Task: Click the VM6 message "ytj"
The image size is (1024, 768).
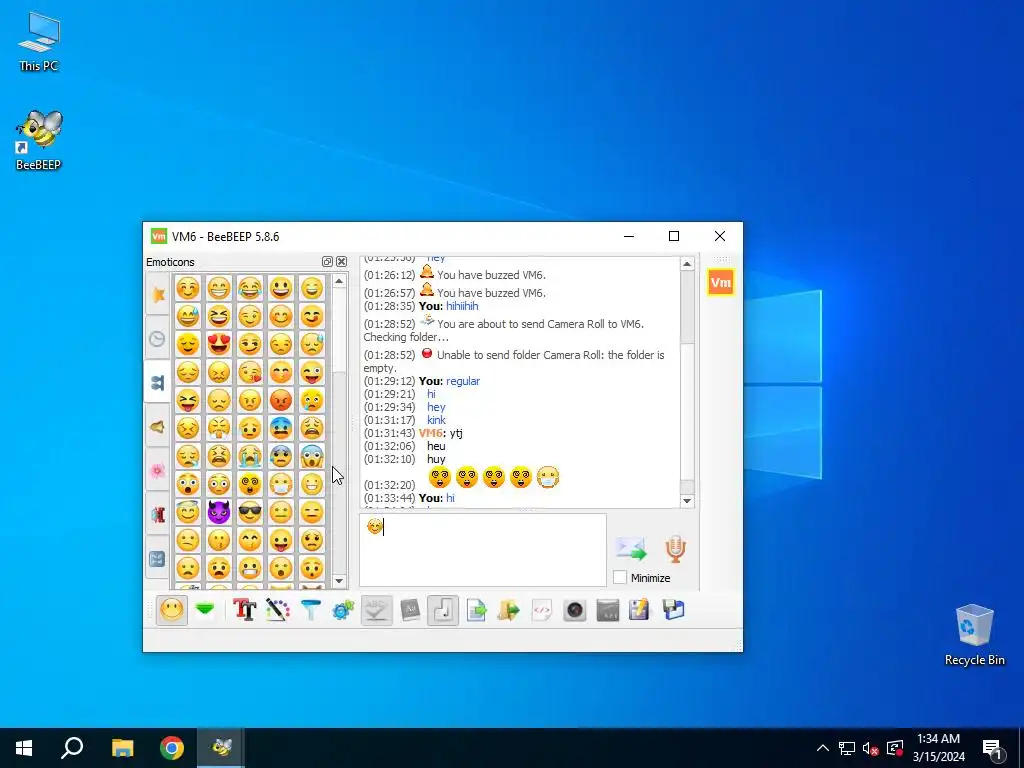Action: click(x=456, y=433)
